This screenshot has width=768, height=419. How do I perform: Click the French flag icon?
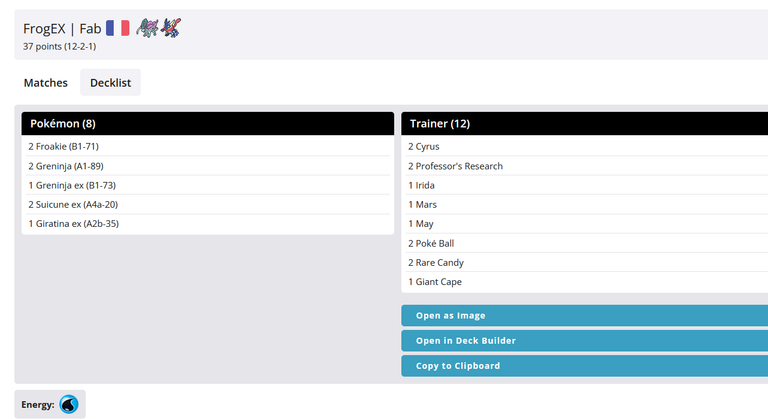pyautogui.click(x=118, y=28)
